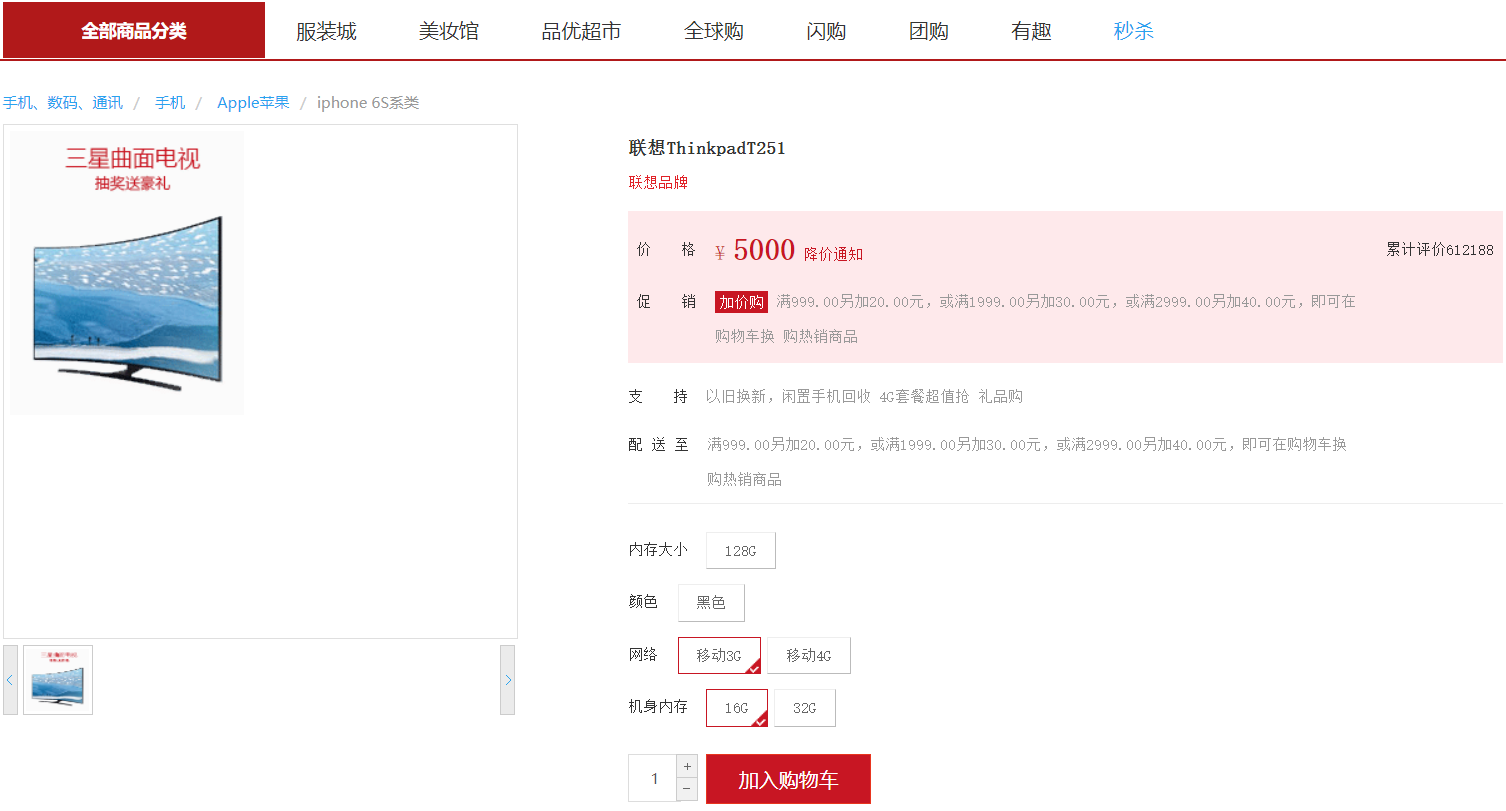Select the small TV thumbnail image
The height and width of the screenshot is (811, 1506).
(x=58, y=680)
